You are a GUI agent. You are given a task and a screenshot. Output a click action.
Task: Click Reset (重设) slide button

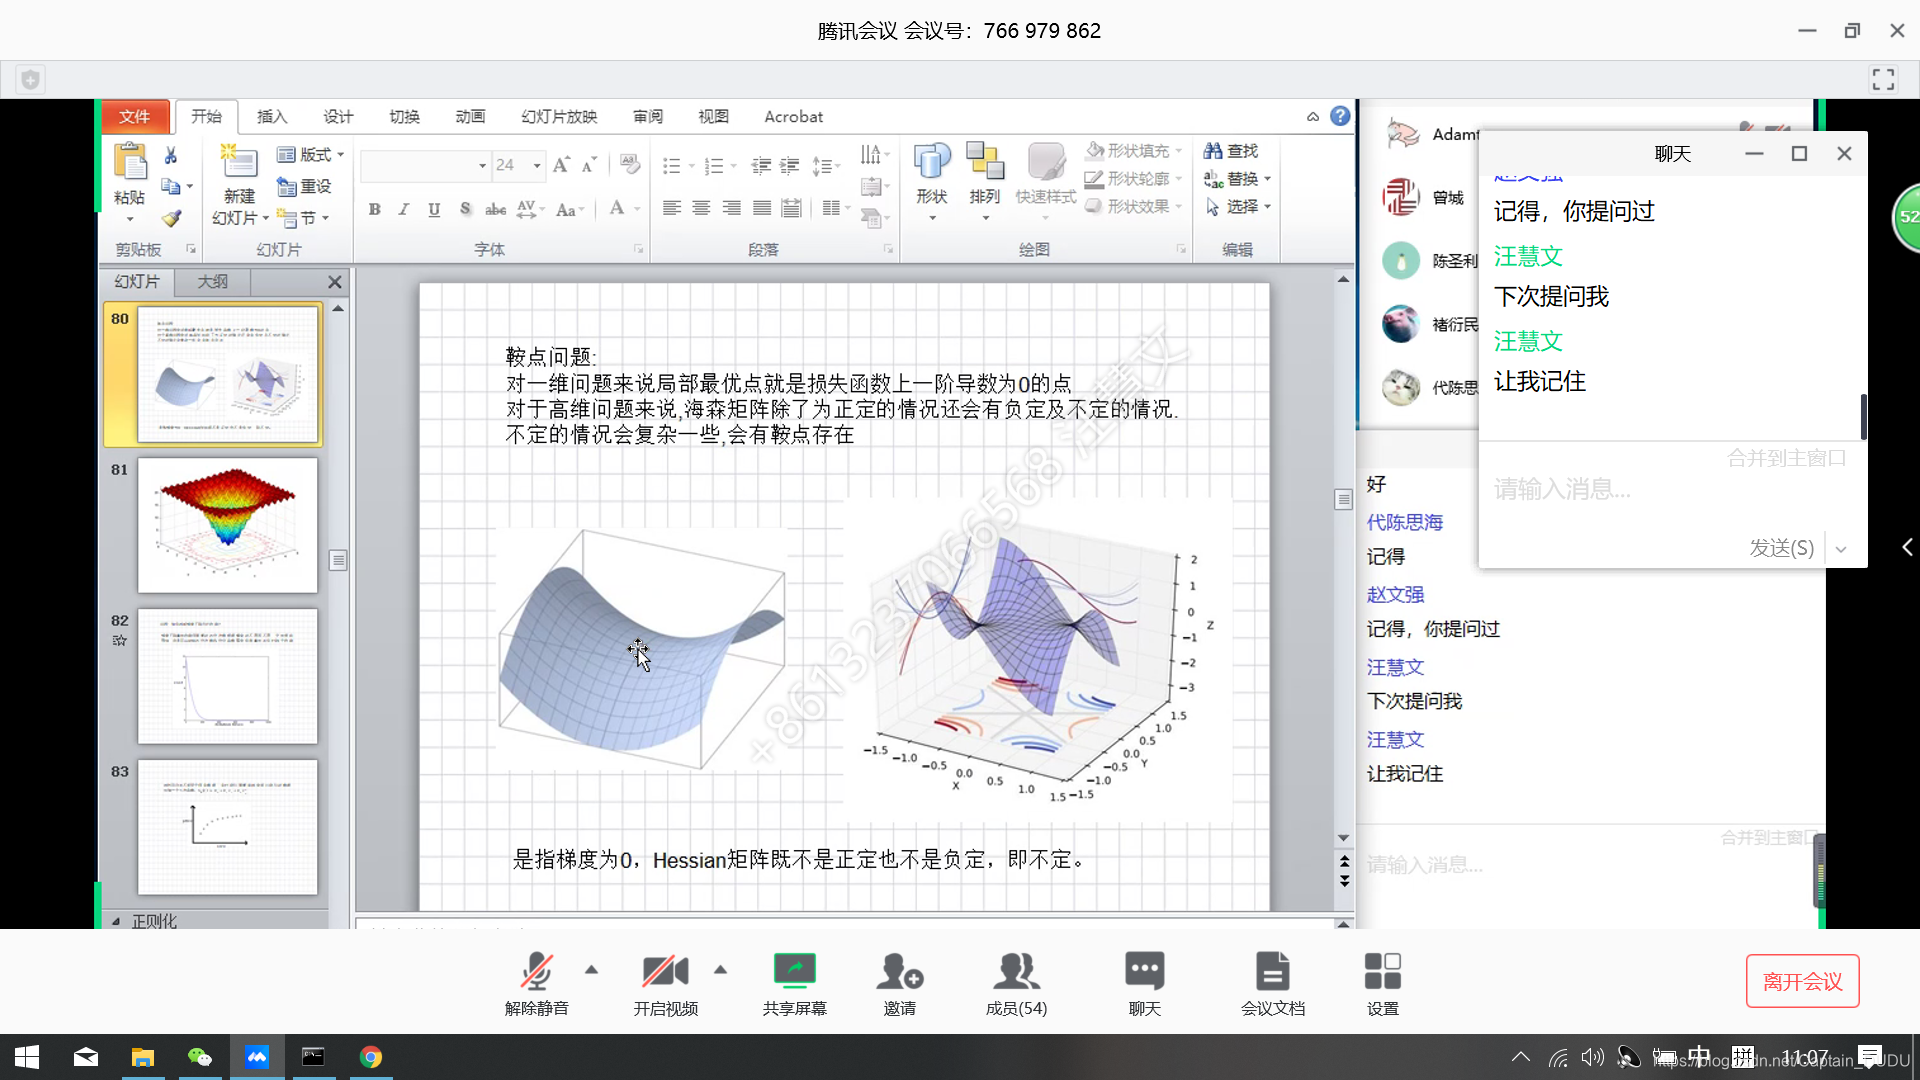[304, 187]
